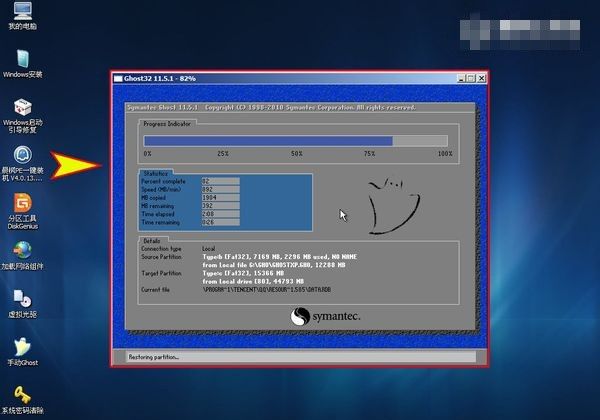The height and width of the screenshot is (420, 600).
Task: Launch Windows启动引导修复 desktop icon
Action: pyautogui.click(x=23, y=116)
